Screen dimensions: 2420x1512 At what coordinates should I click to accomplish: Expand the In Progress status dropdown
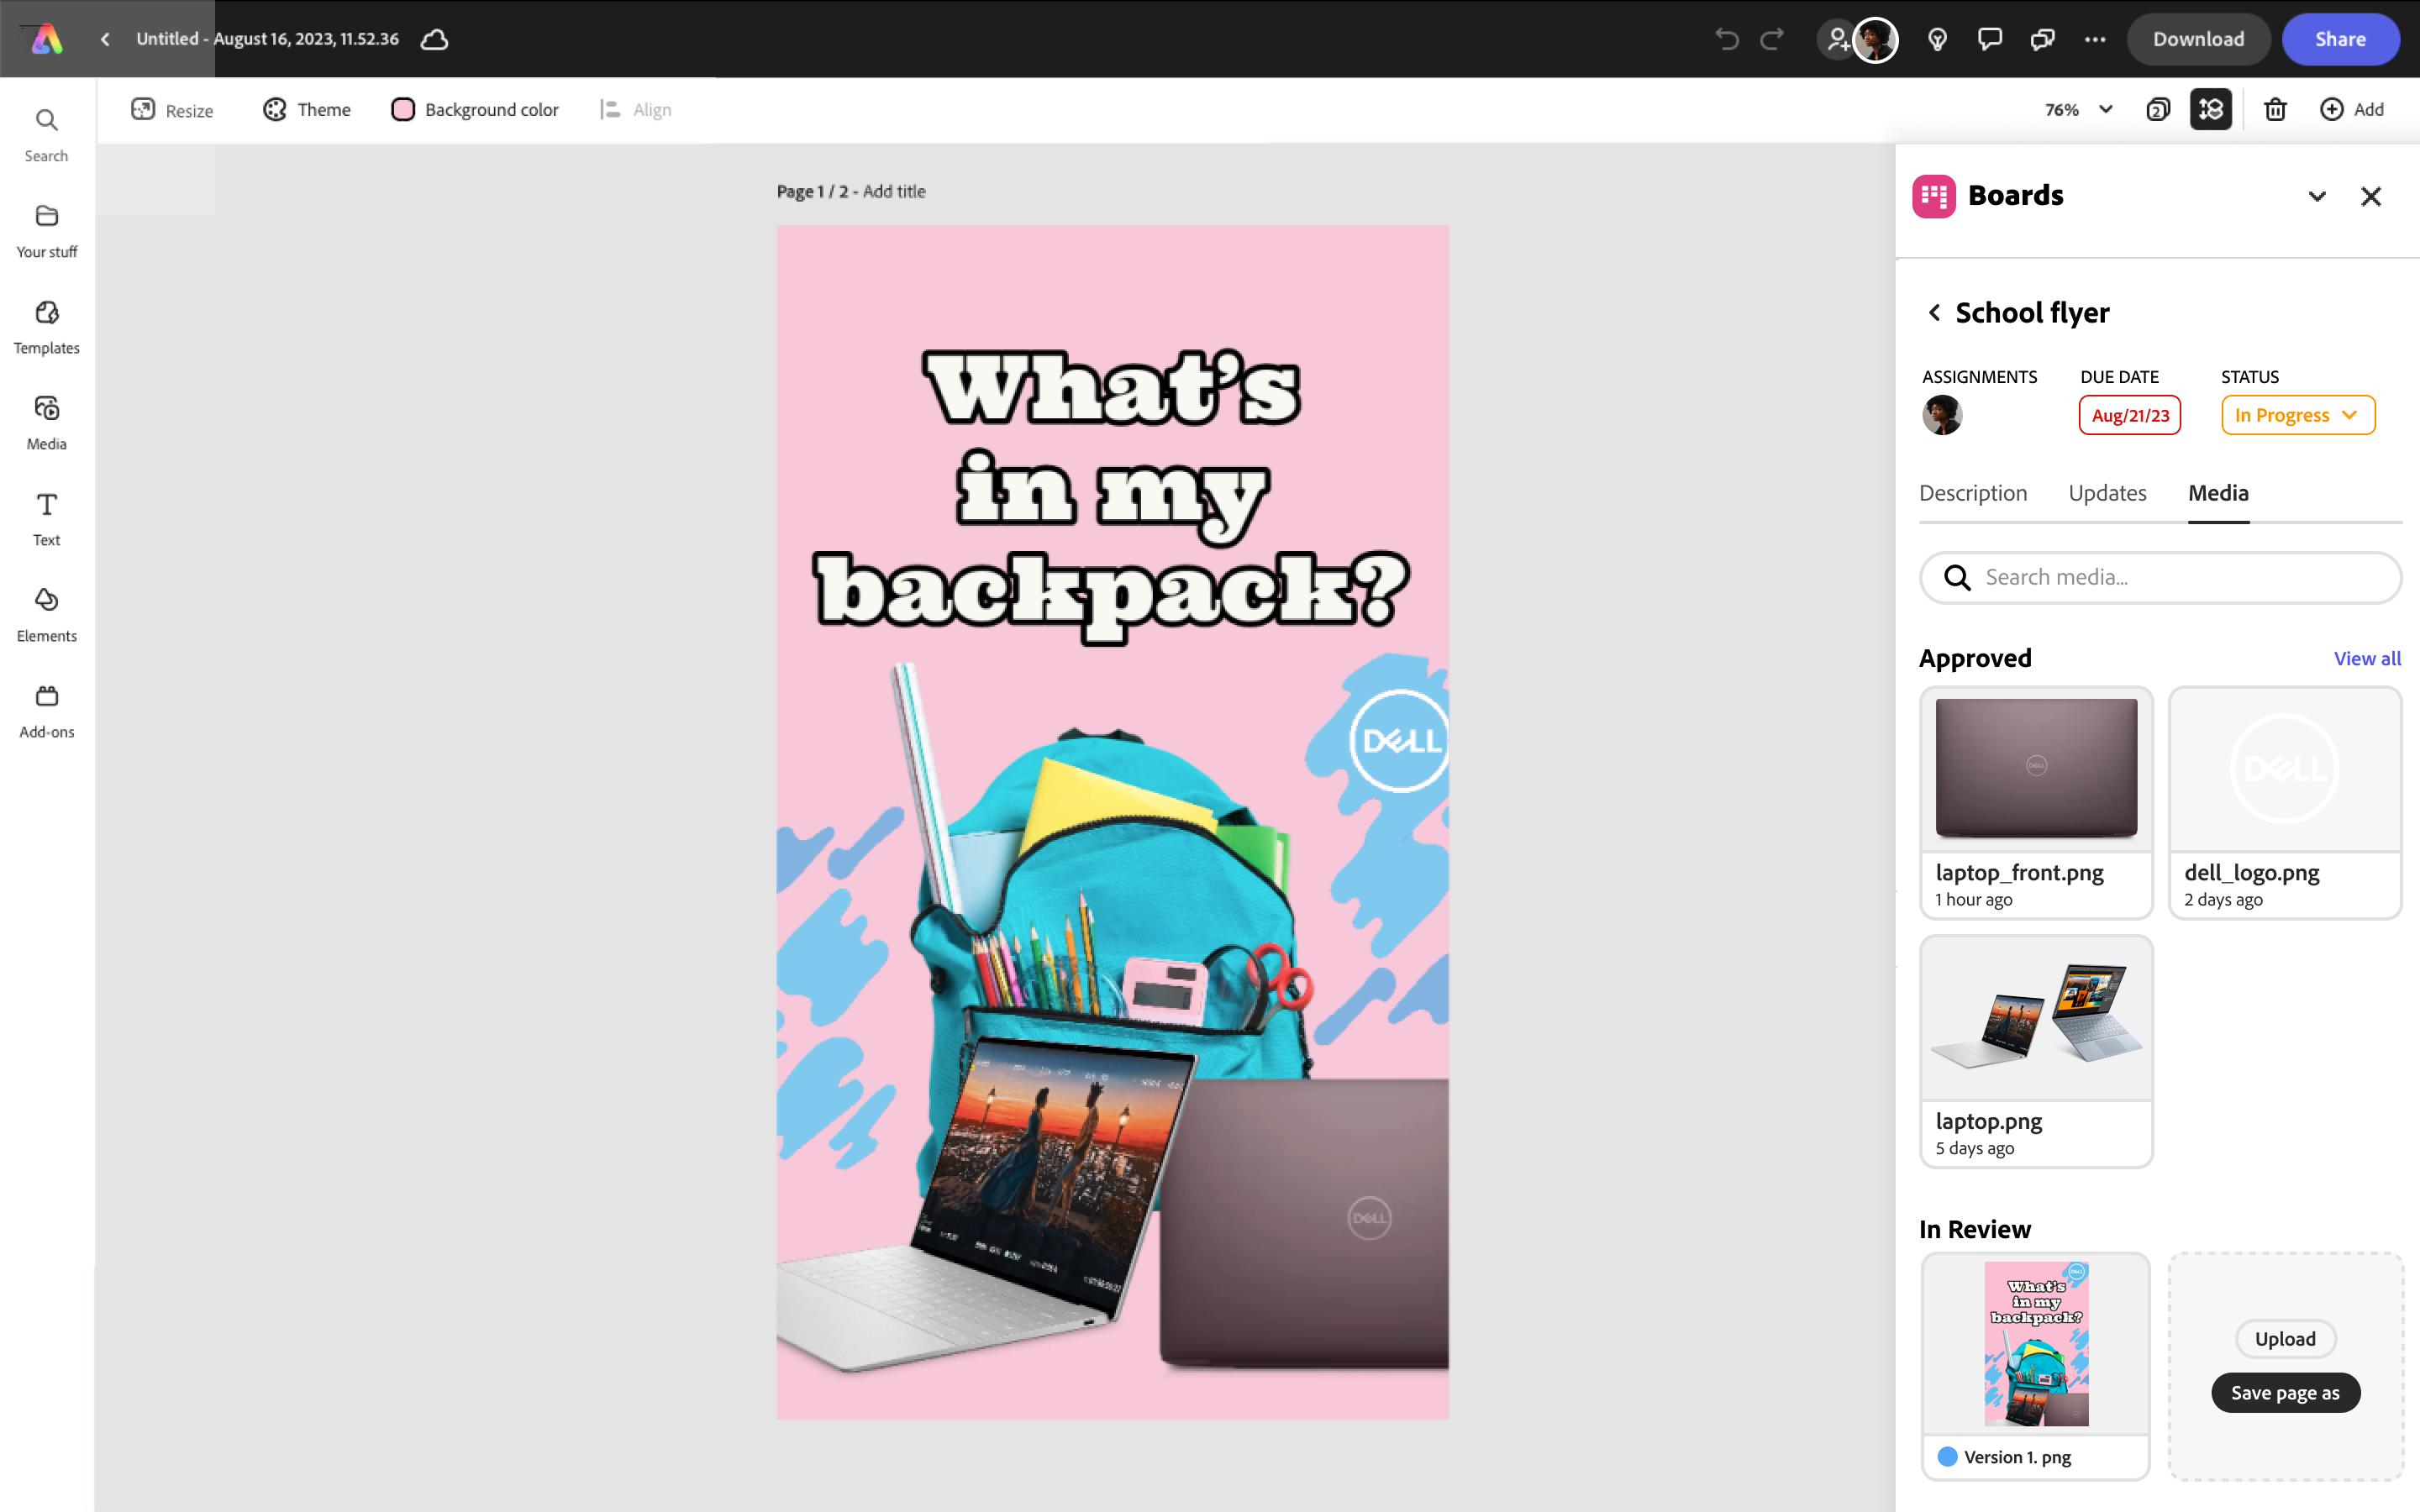2297,415
